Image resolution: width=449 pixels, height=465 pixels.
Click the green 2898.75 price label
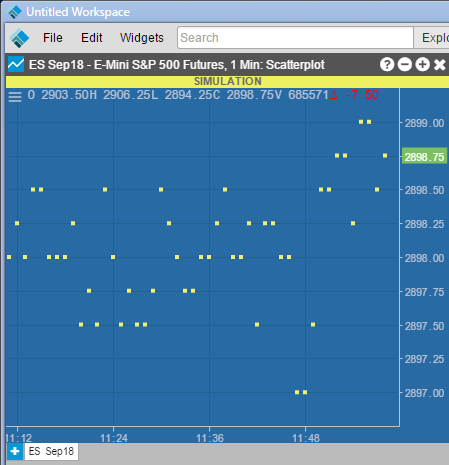425,157
